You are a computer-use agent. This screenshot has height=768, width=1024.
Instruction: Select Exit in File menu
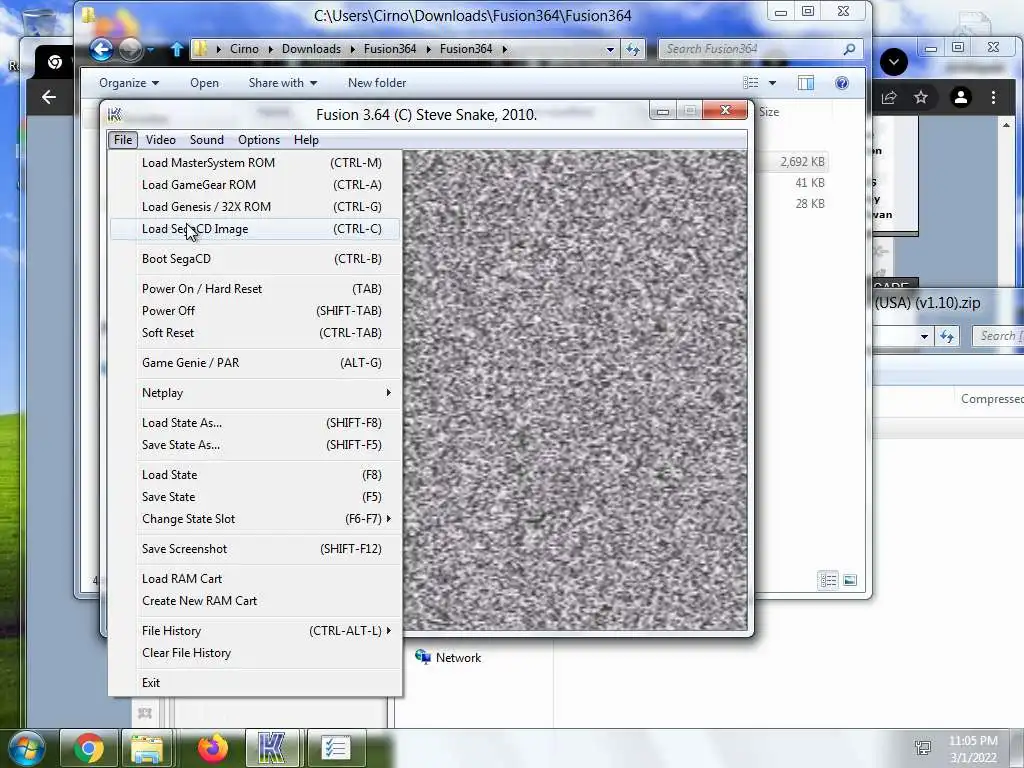click(255, 682)
